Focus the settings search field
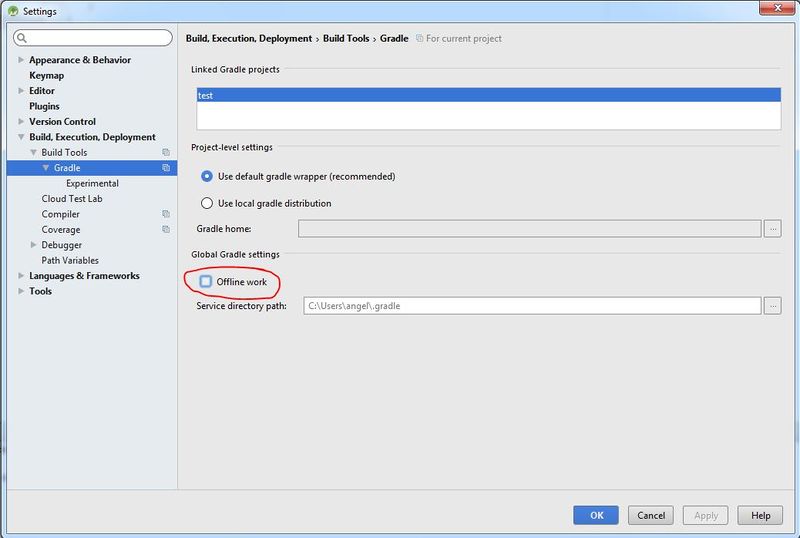This screenshot has width=800, height=538. point(93,38)
